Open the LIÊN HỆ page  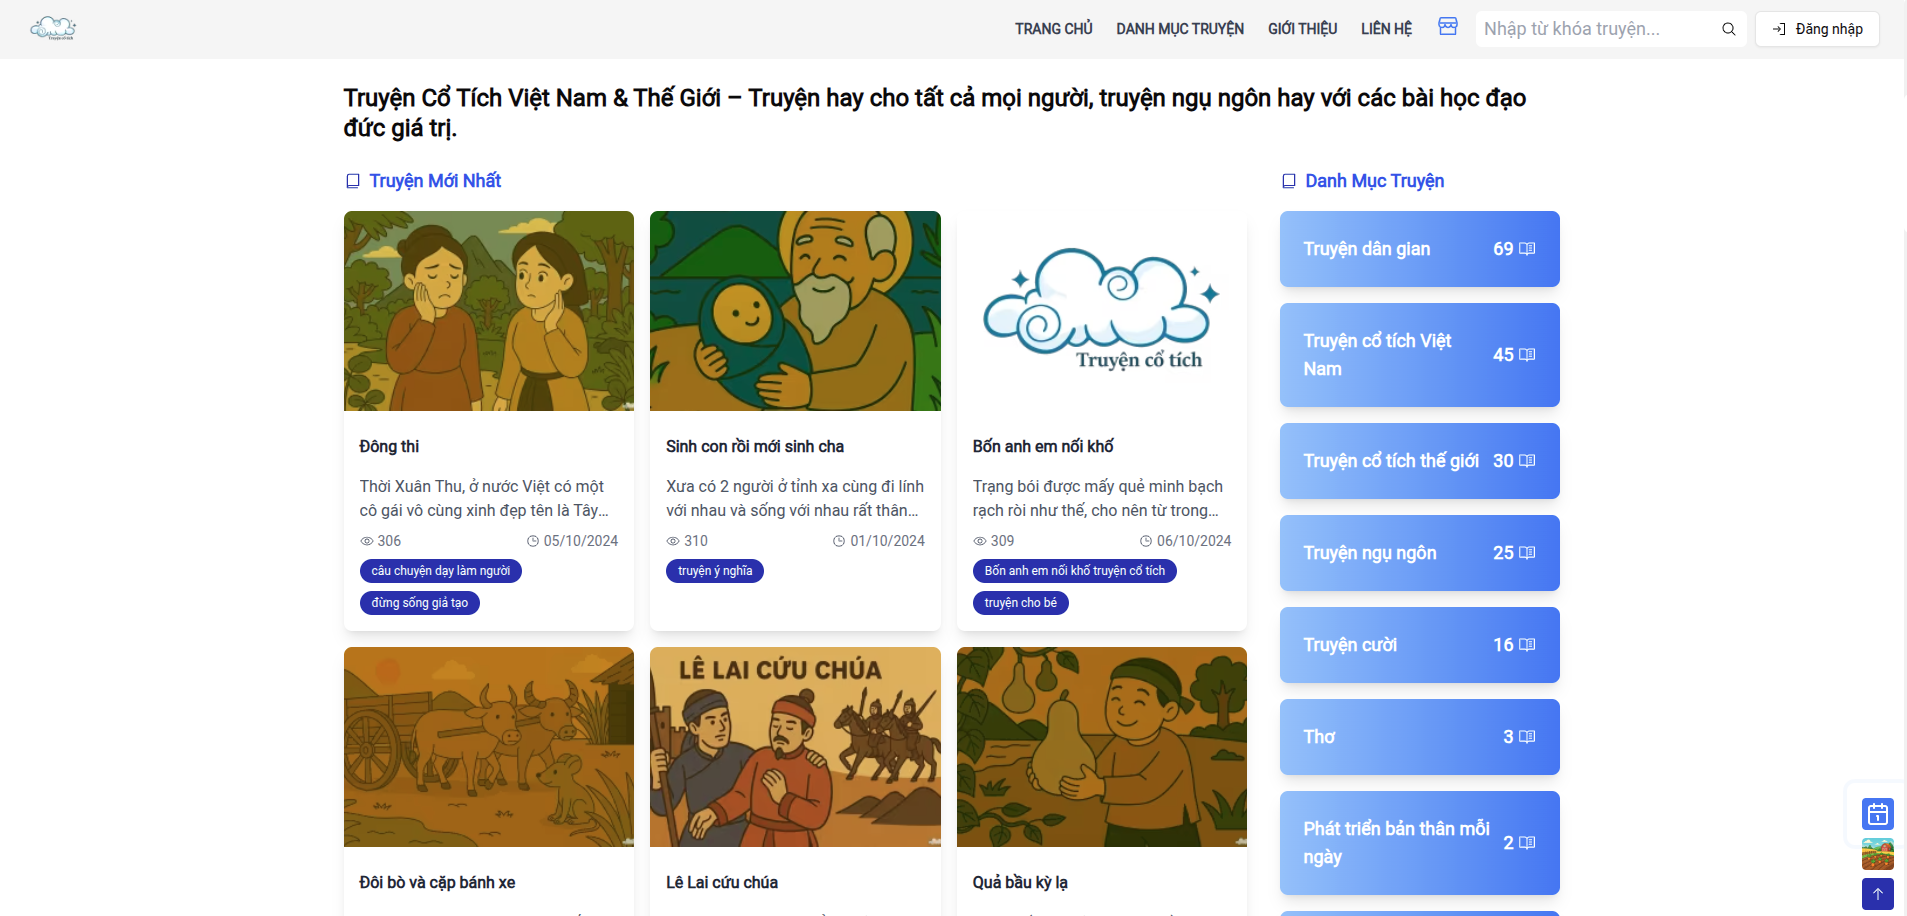(x=1386, y=29)
